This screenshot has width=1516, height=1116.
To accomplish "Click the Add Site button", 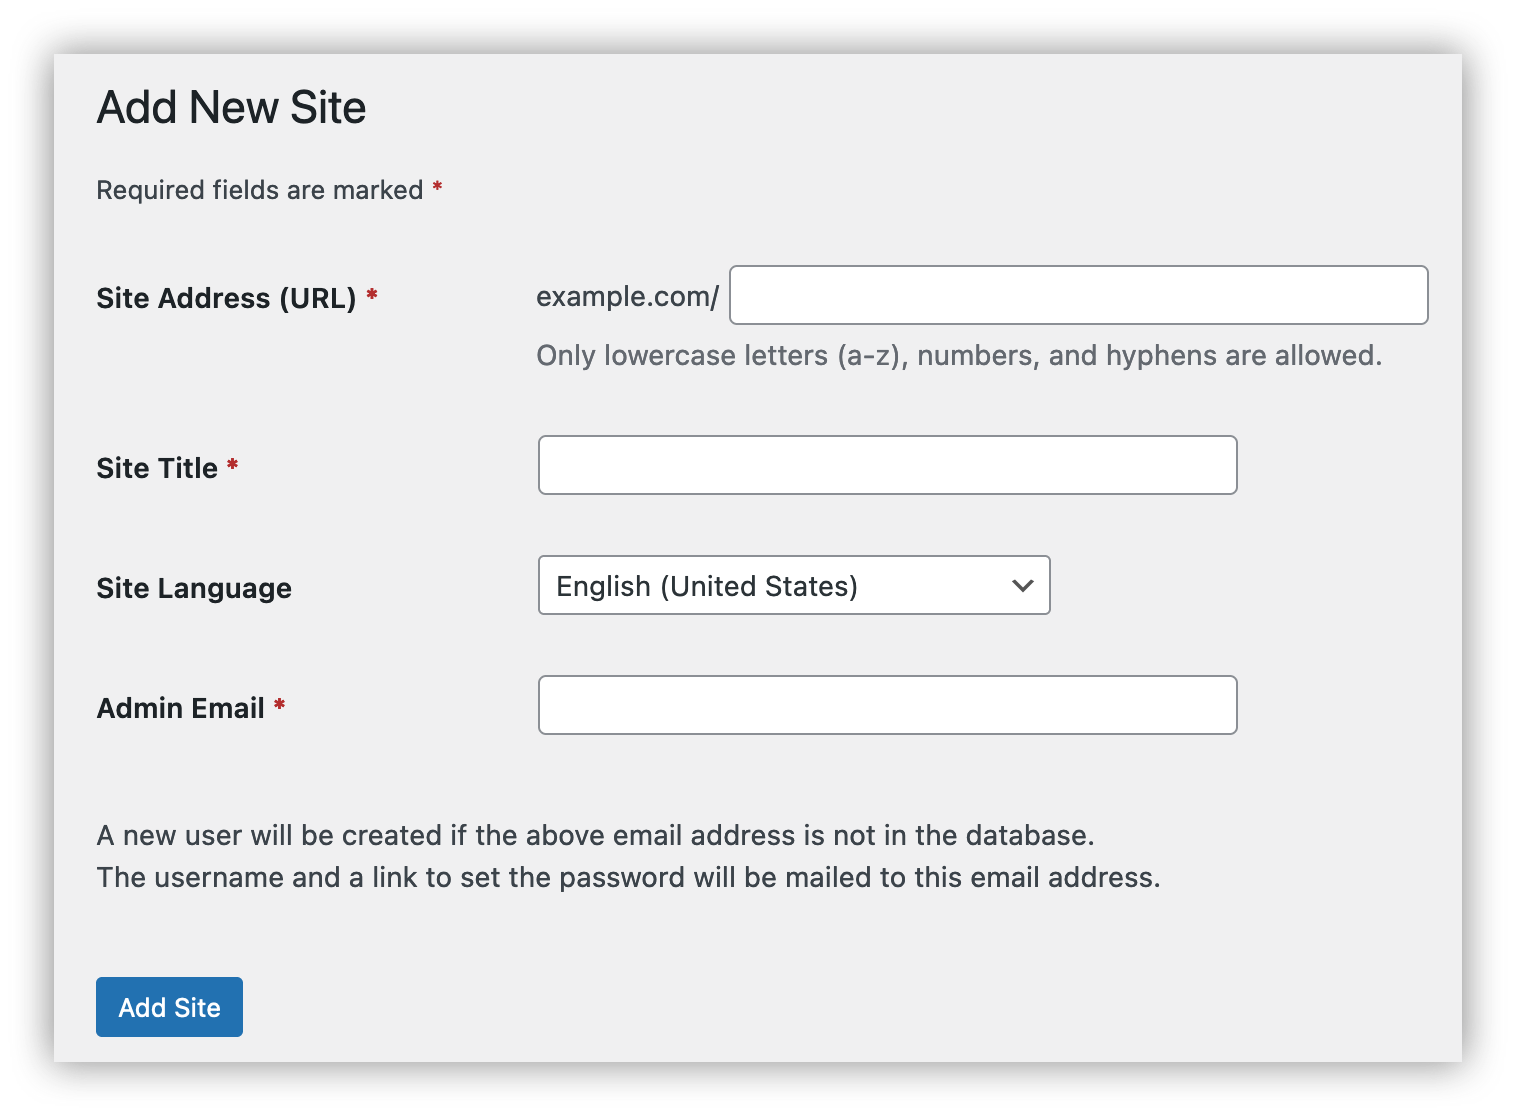I will point(169,1007).
